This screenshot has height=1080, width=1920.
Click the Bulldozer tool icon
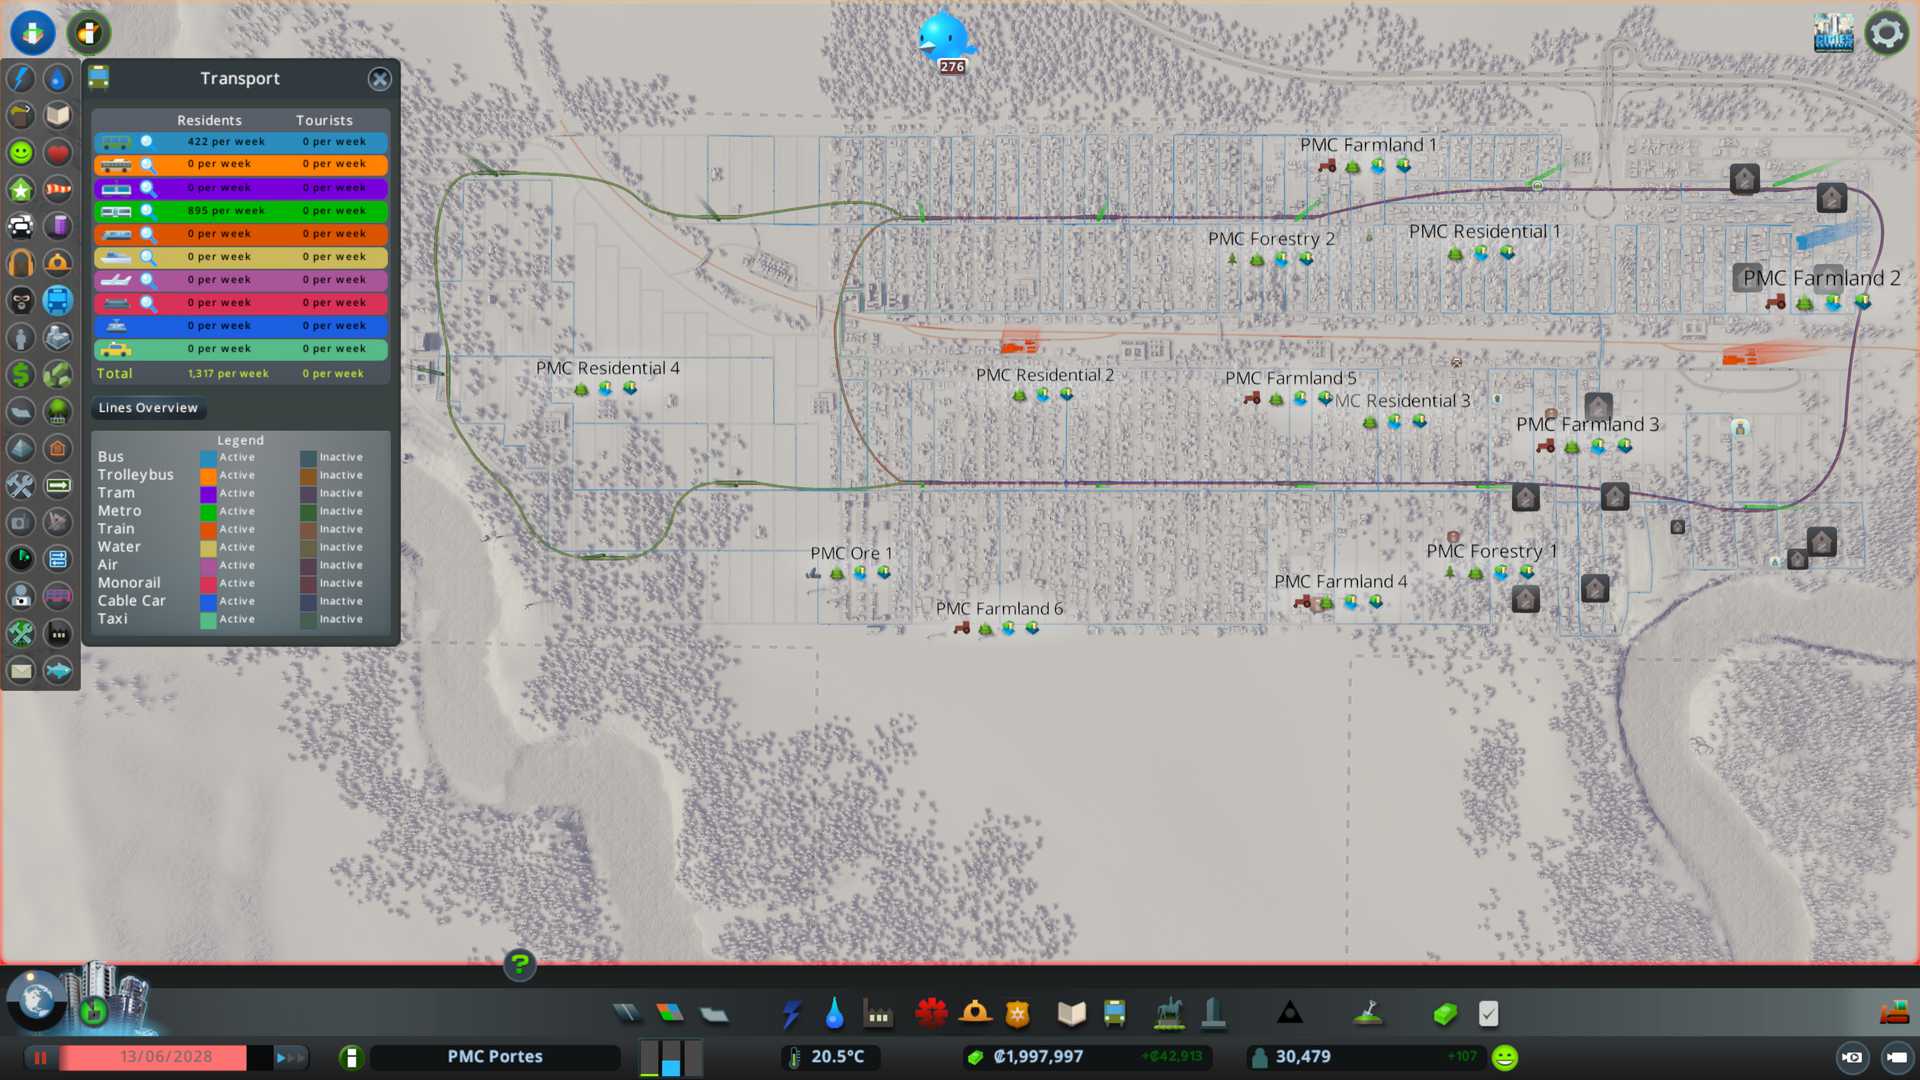[1893, 1014]
